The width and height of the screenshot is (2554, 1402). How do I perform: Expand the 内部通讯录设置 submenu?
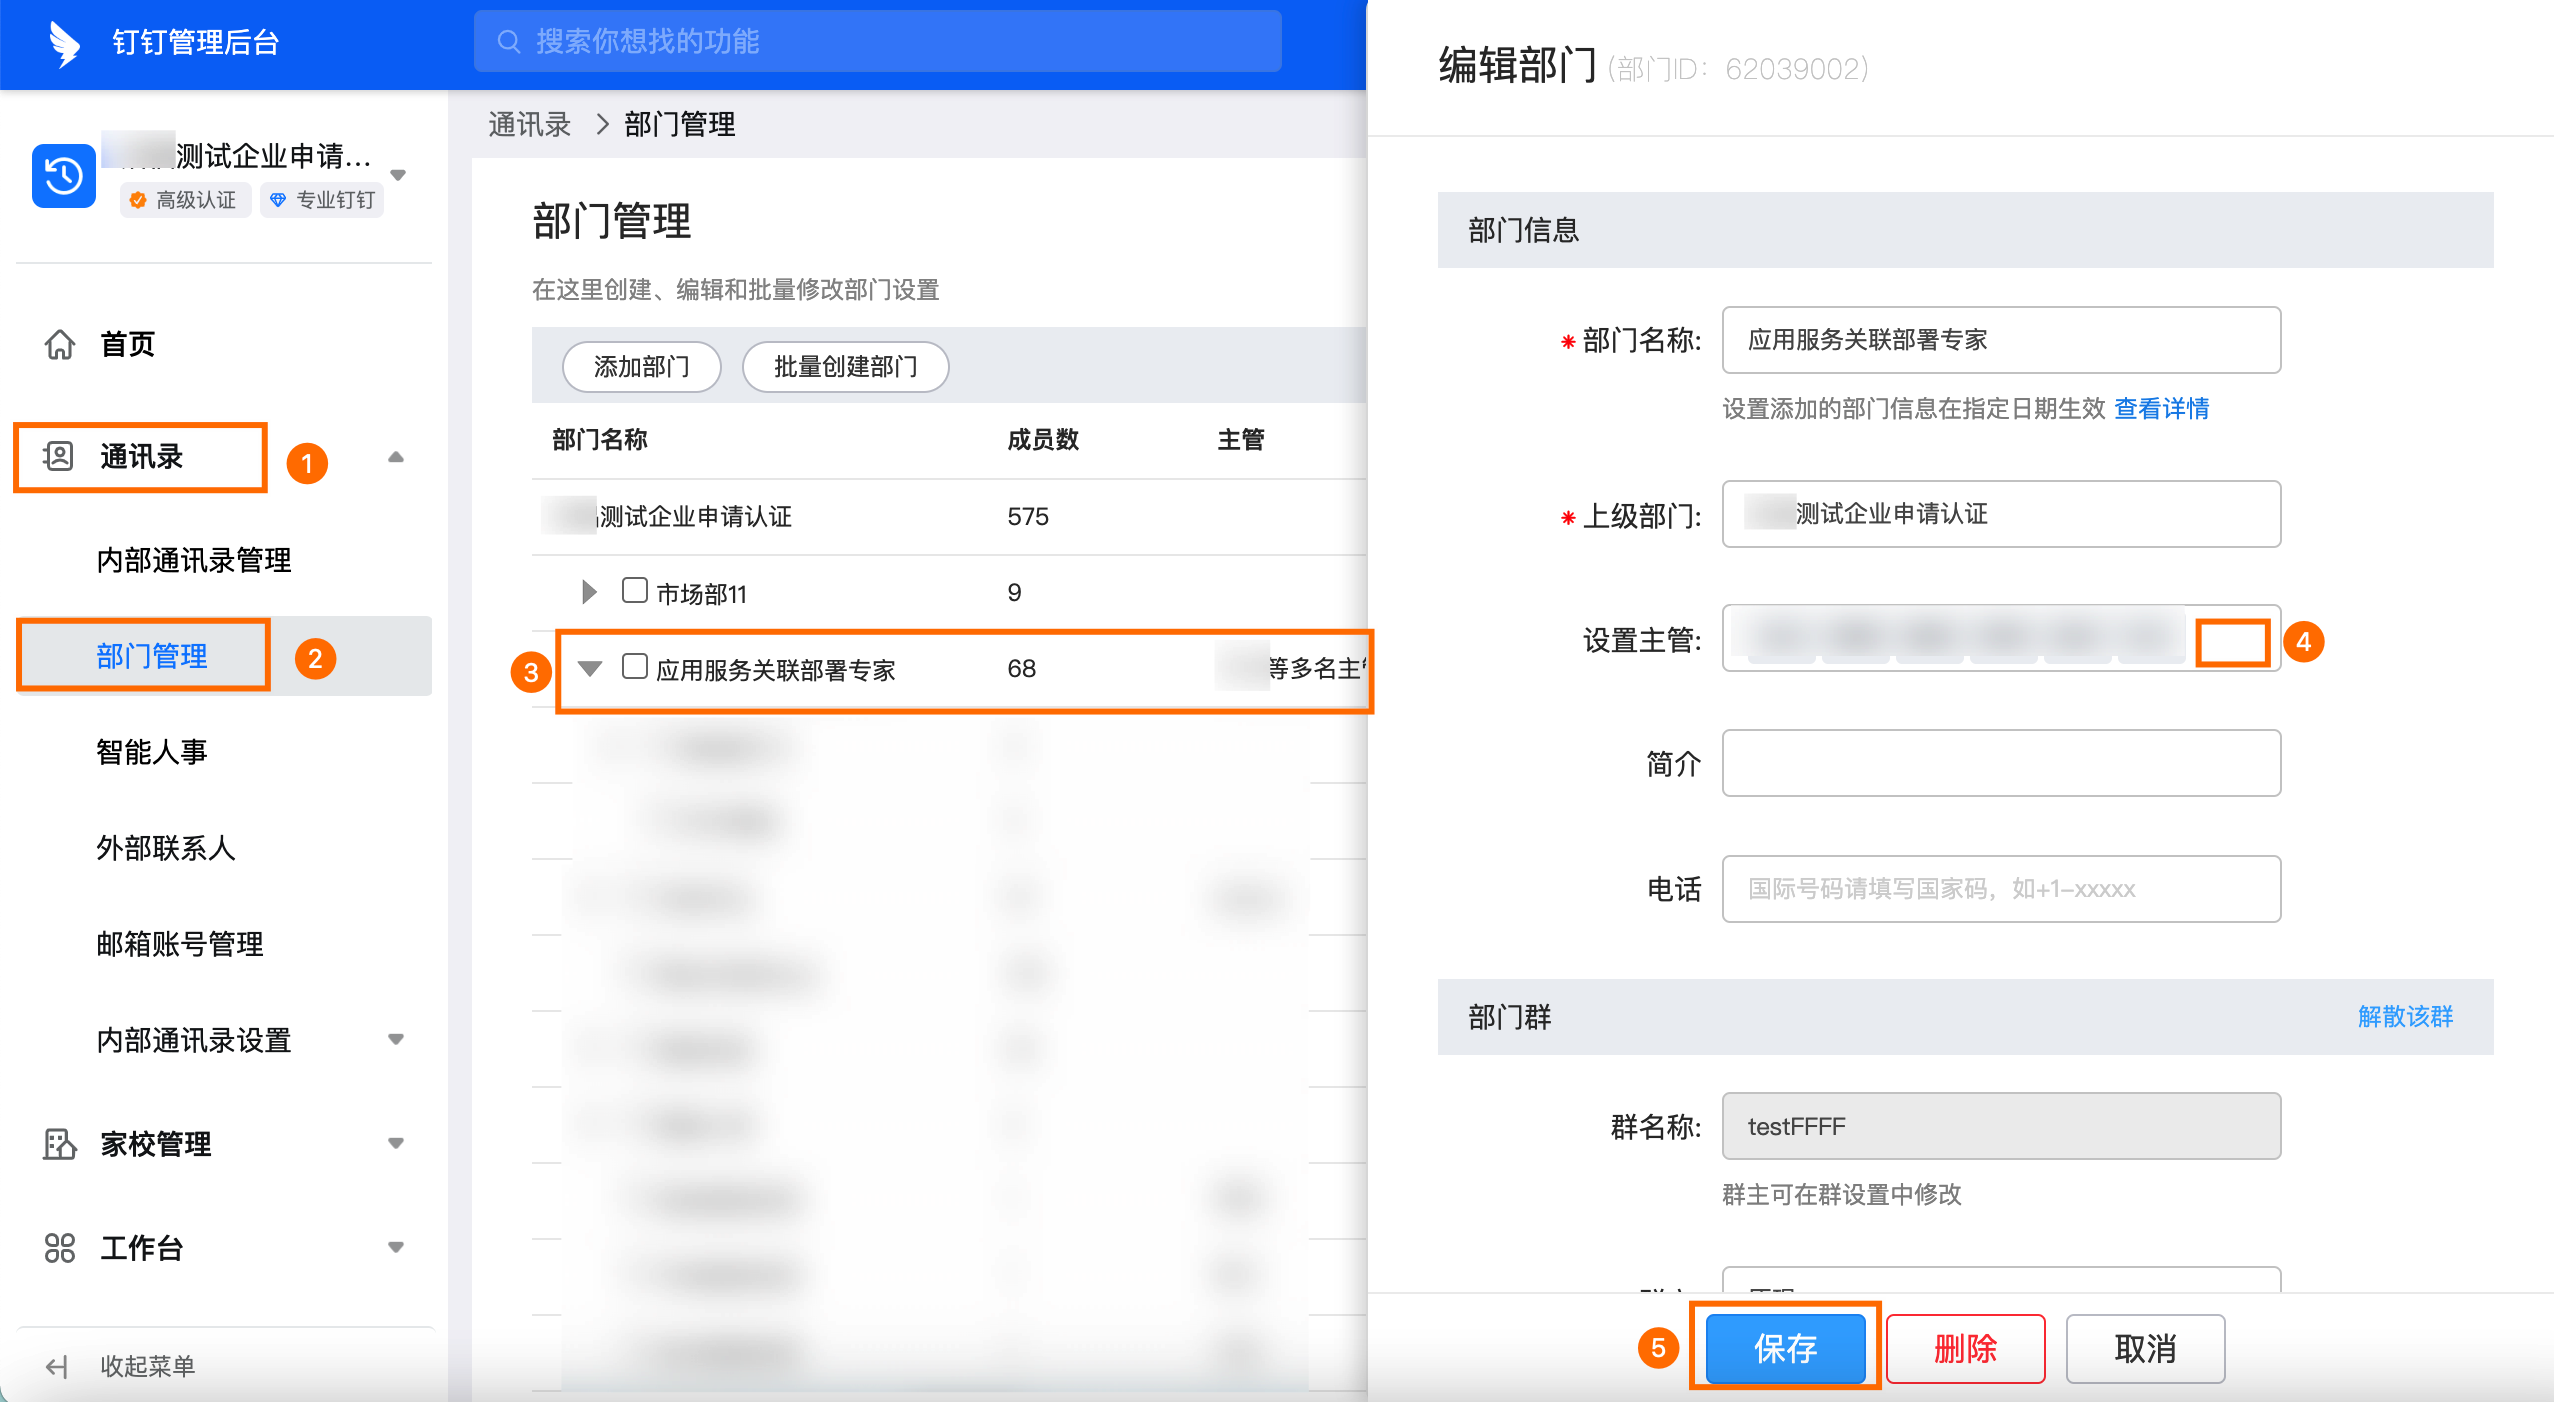tap(396, 1039)
